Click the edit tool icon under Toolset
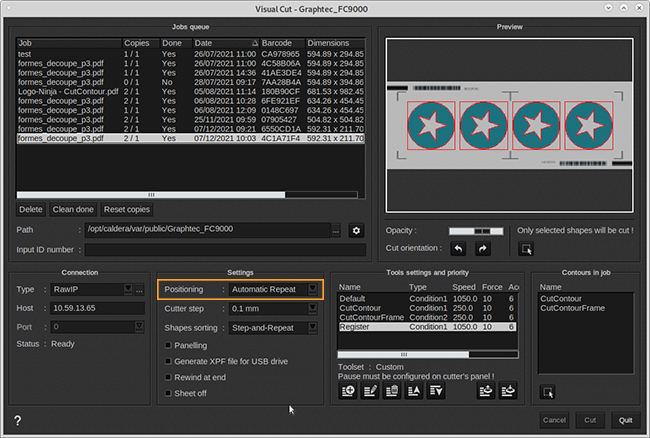 coord(369,392)
